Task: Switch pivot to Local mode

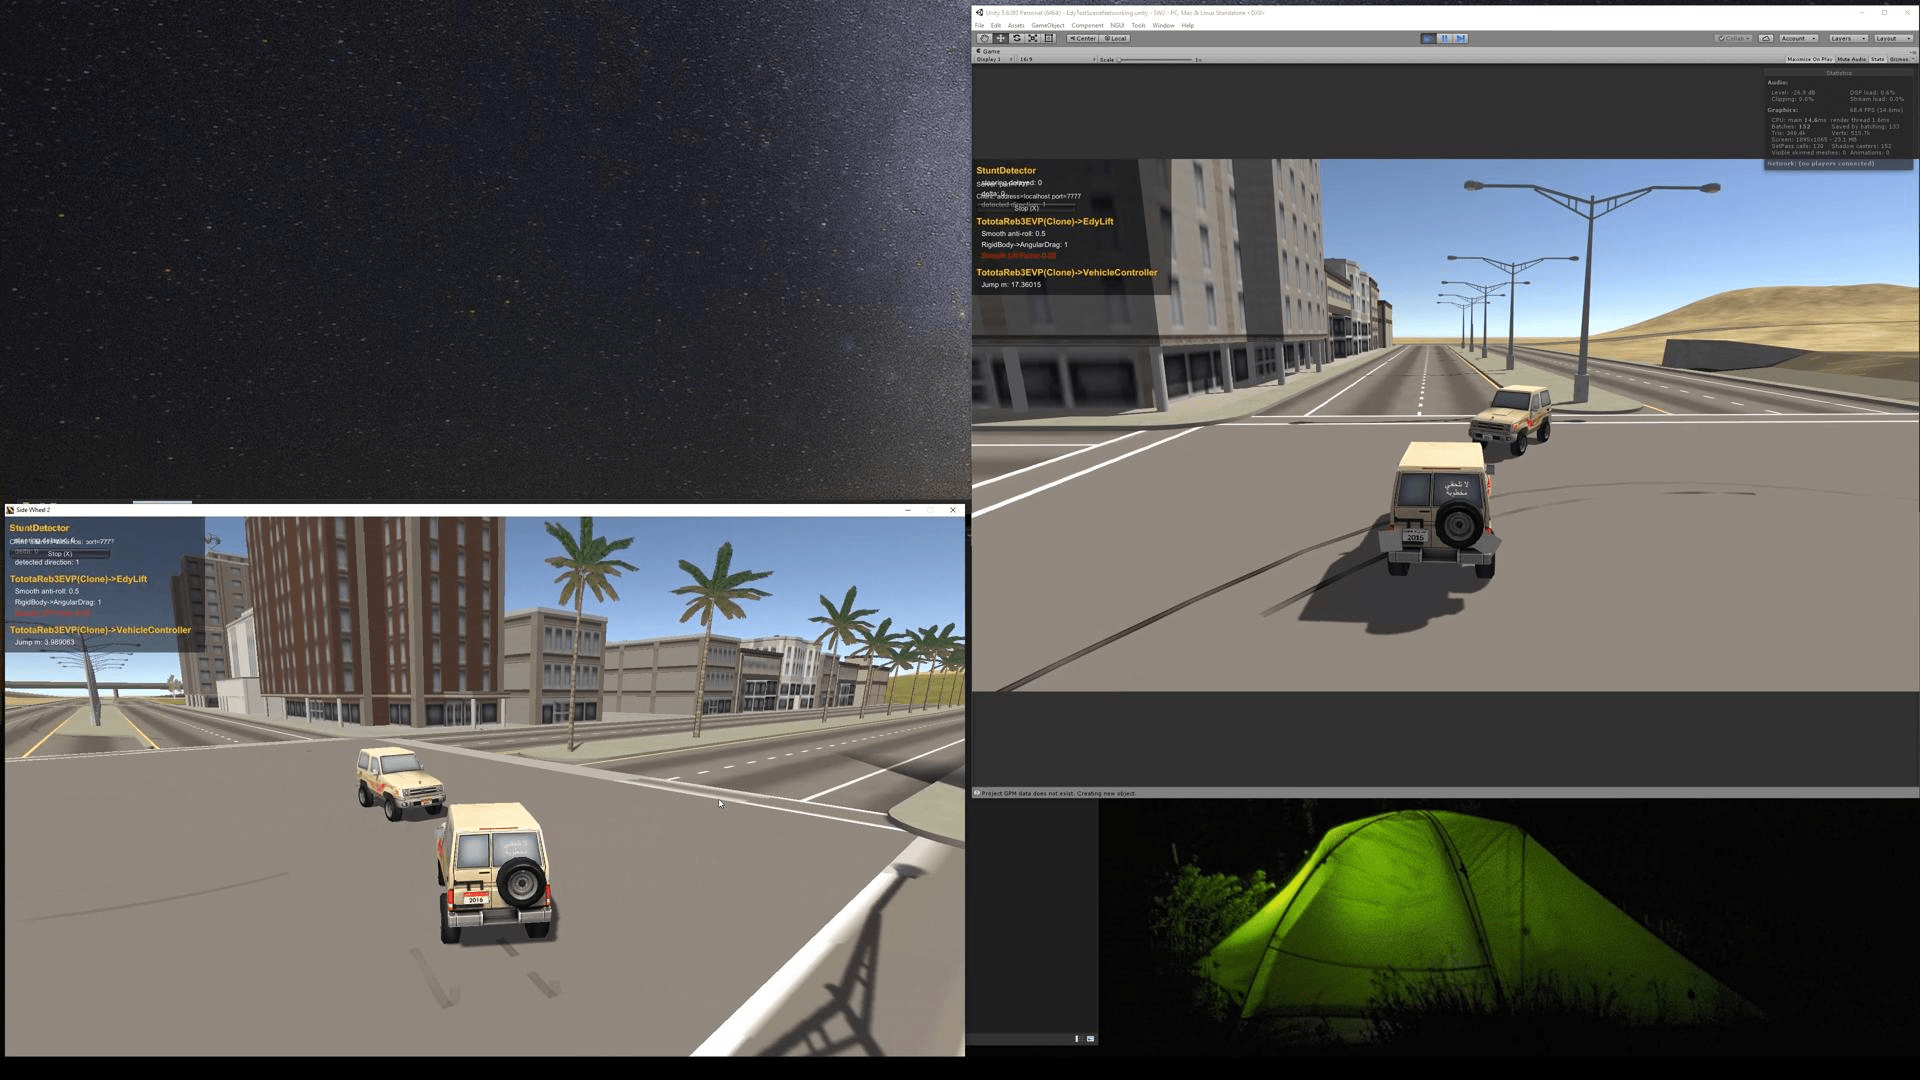Action: click(x=1116, y=38)
